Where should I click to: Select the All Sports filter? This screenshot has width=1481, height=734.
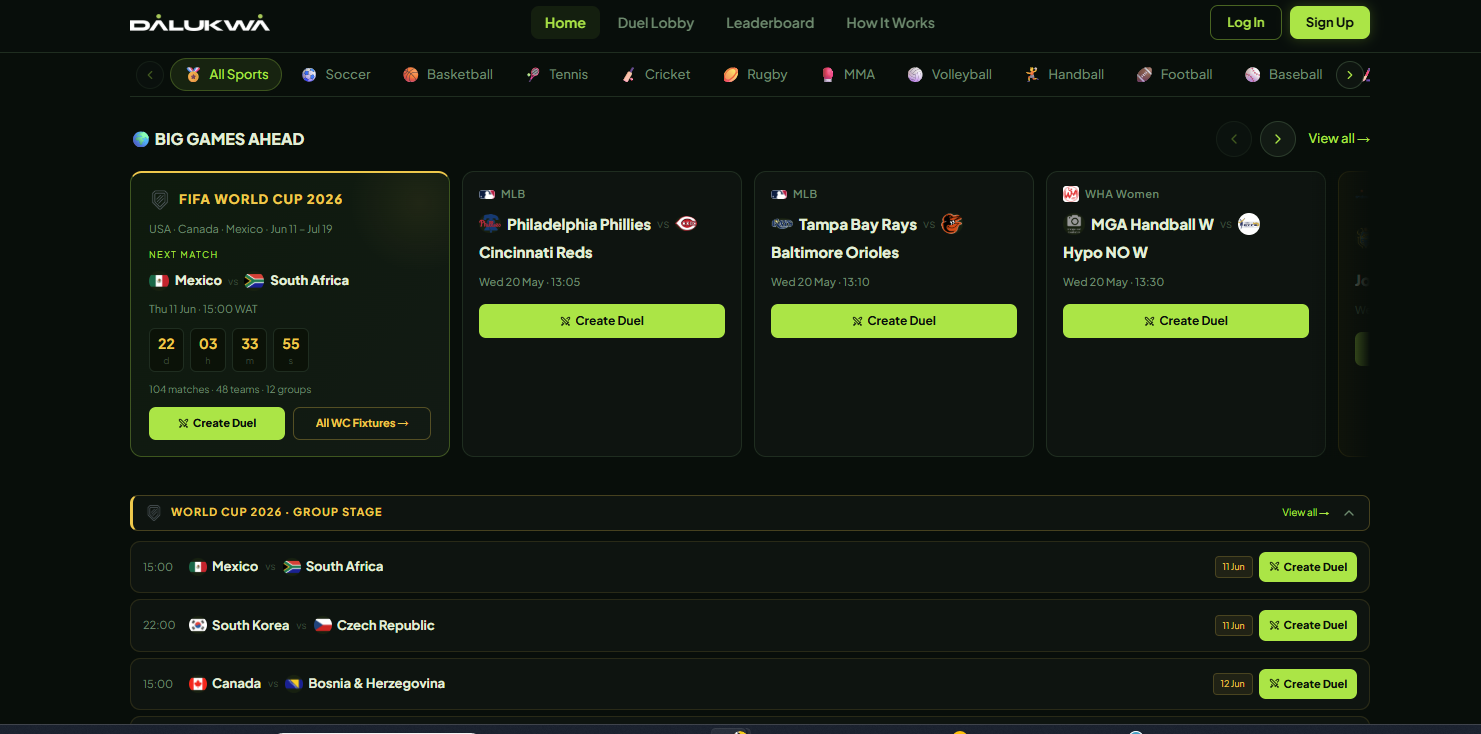tap(226, 75)
